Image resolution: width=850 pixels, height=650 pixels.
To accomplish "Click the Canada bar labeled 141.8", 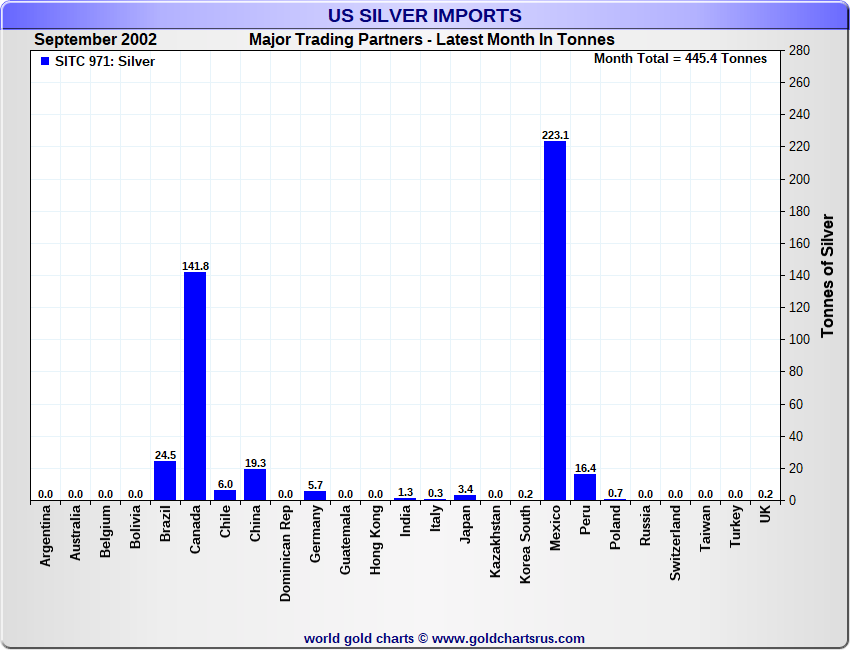I will pyautogui.click(x=195, y=385).
